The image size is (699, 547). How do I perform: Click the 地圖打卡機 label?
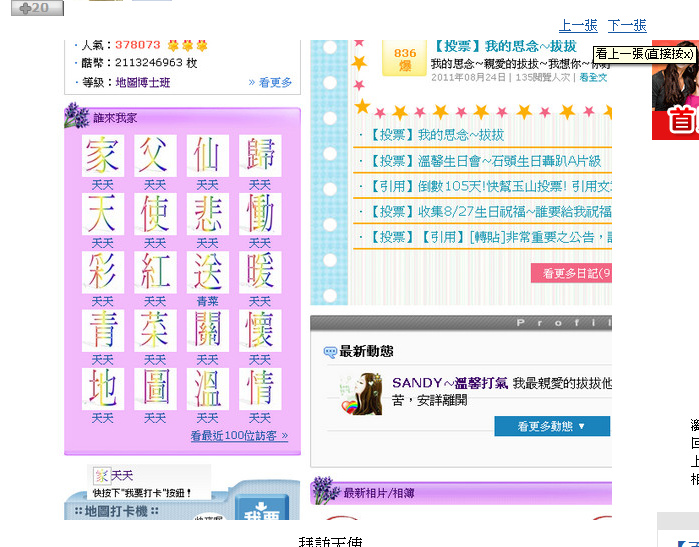(x=116, y=511)
